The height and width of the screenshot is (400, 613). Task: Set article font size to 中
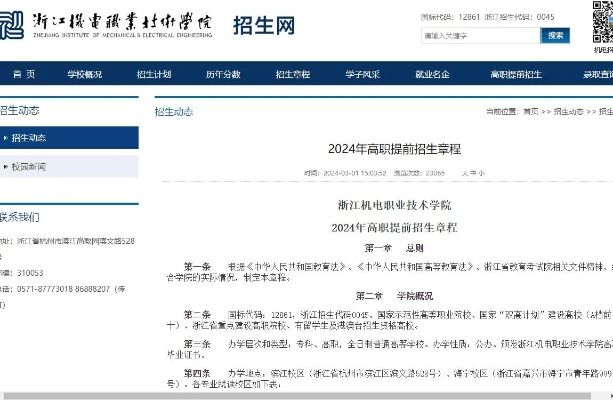point(472,173)
